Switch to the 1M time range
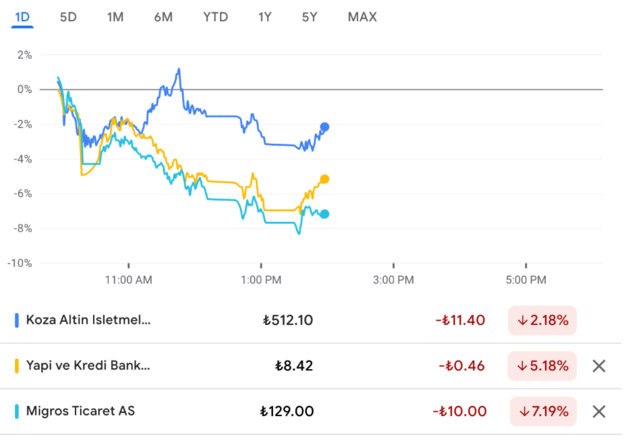The height and width of the screenshot is (448, 640). (x=115, y=17)
